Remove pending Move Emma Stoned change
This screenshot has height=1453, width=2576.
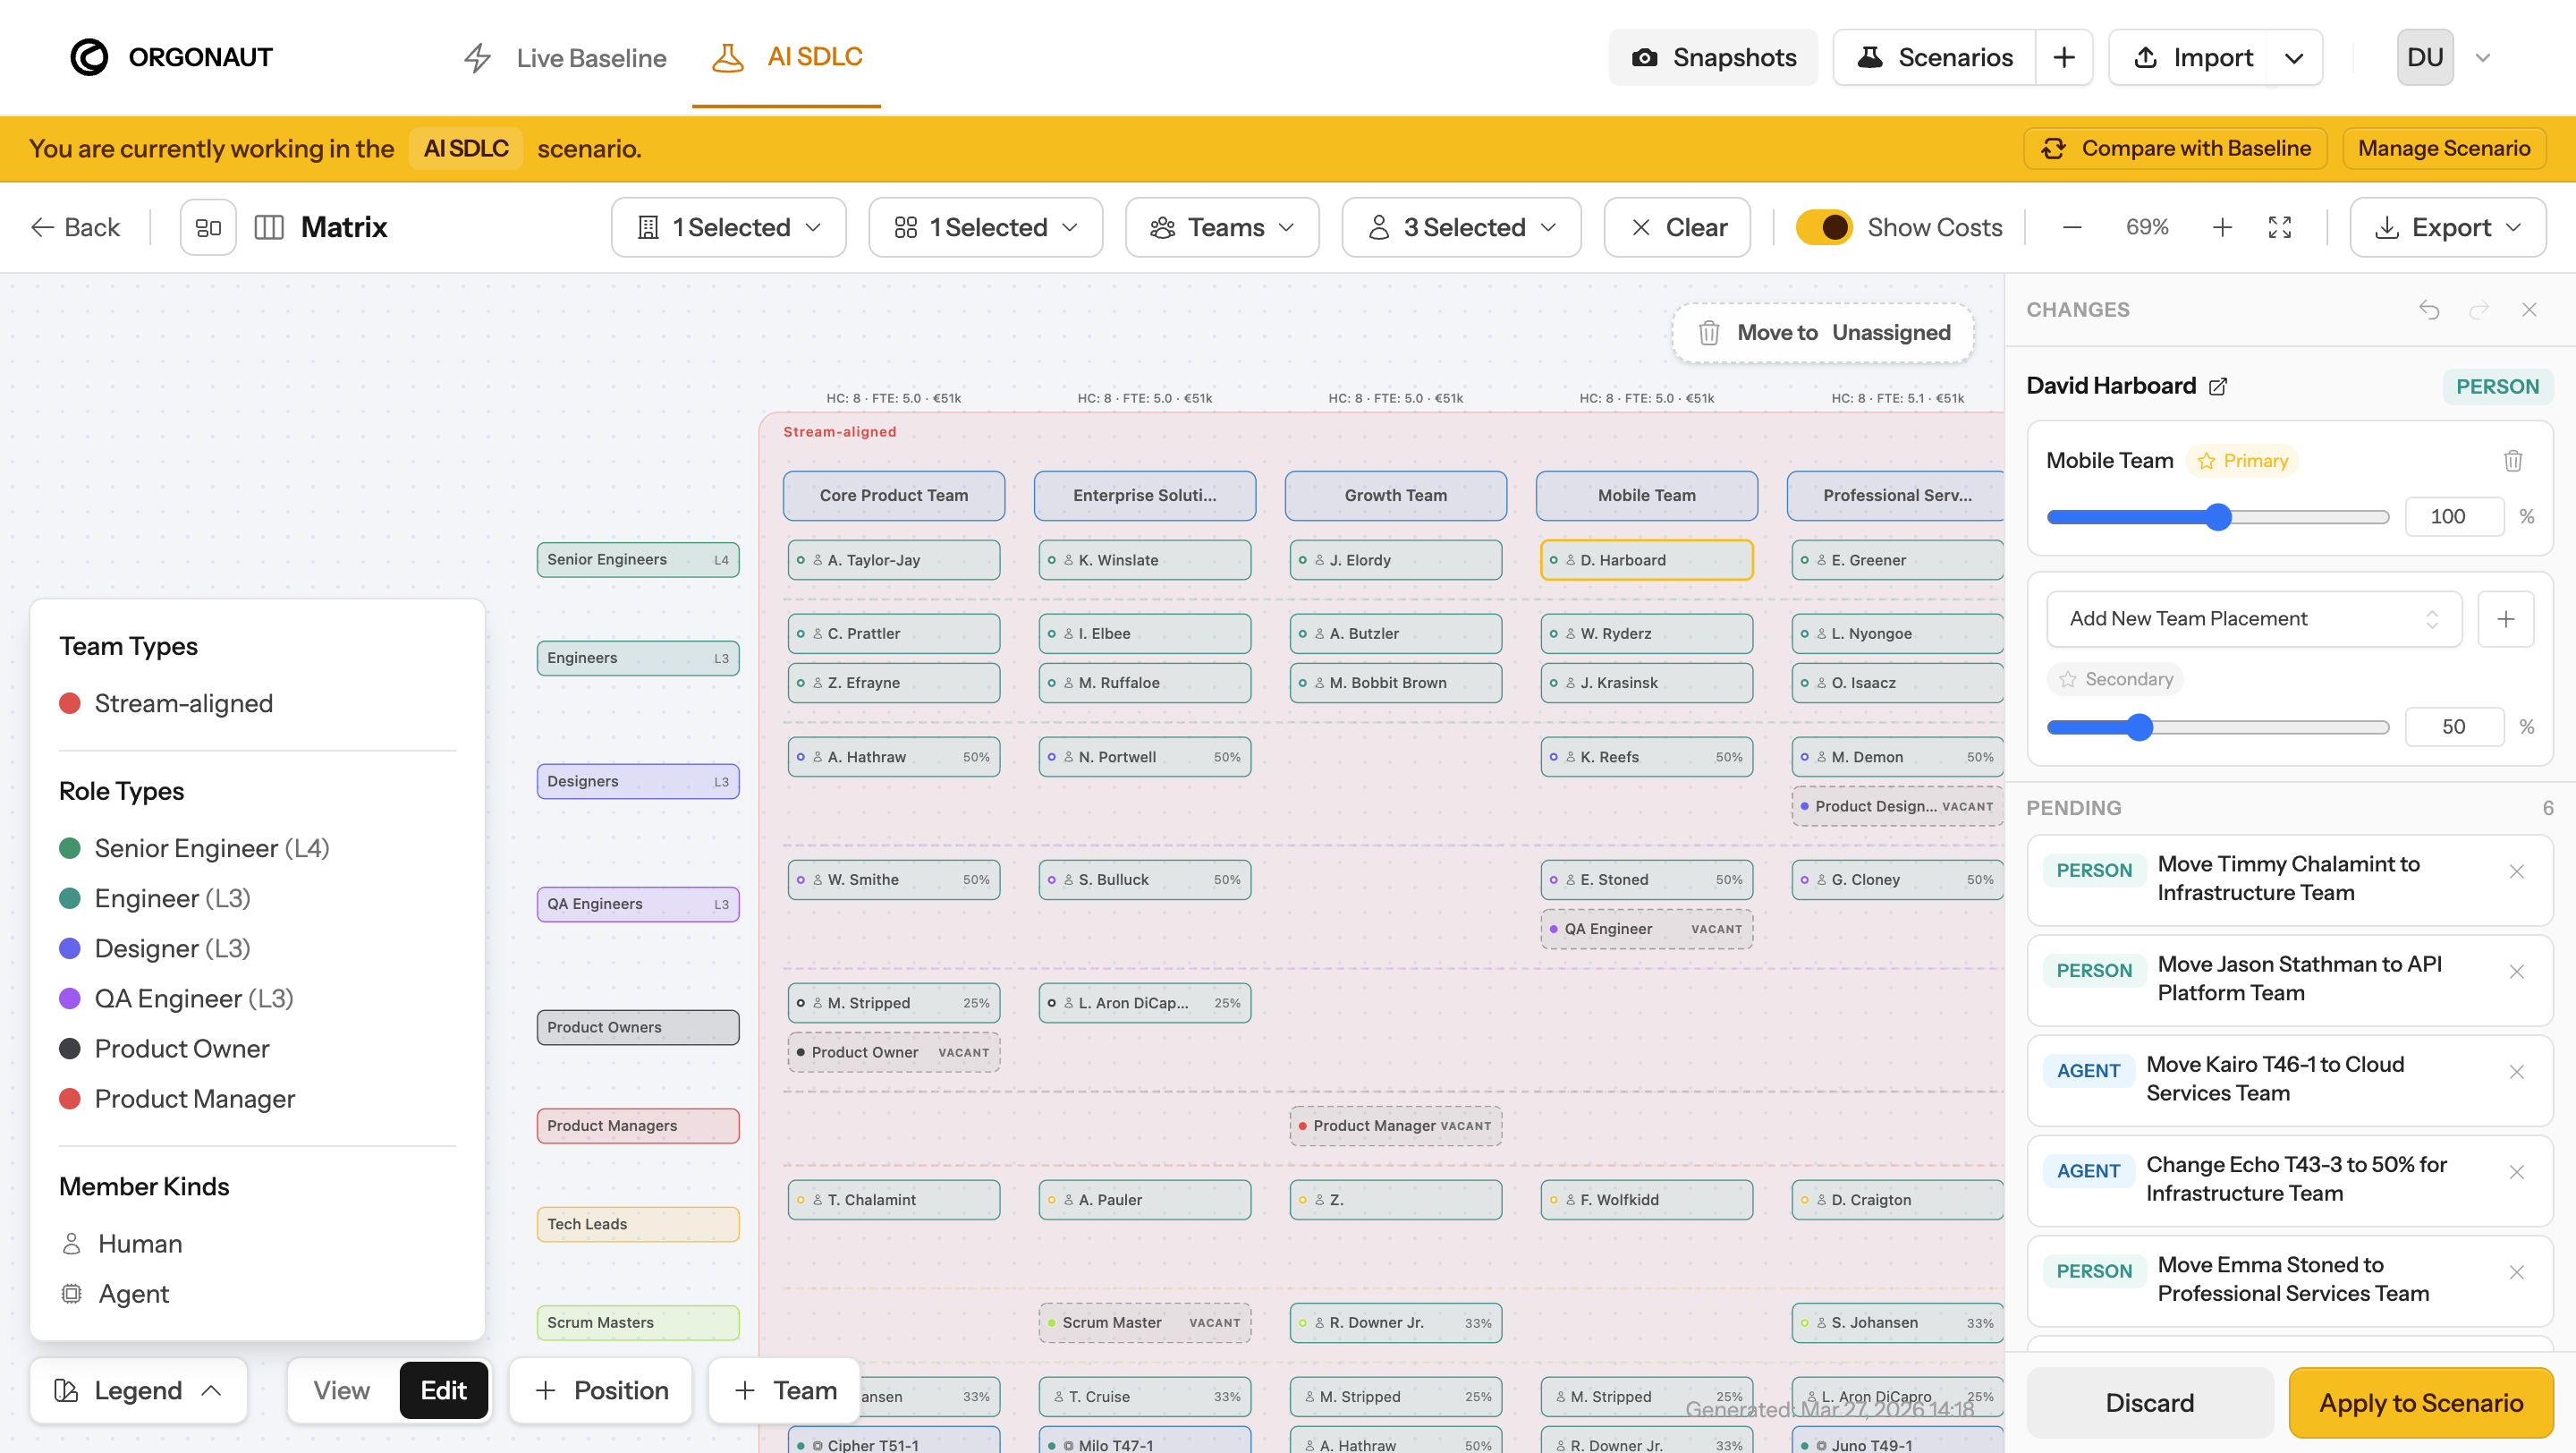pyautogui.click(x=2517, y=1272)
